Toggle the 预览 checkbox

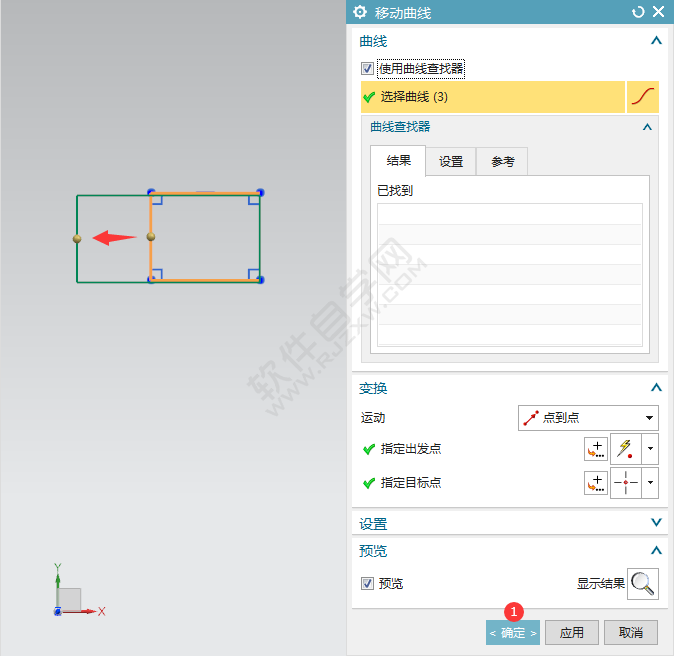(367, 583)
